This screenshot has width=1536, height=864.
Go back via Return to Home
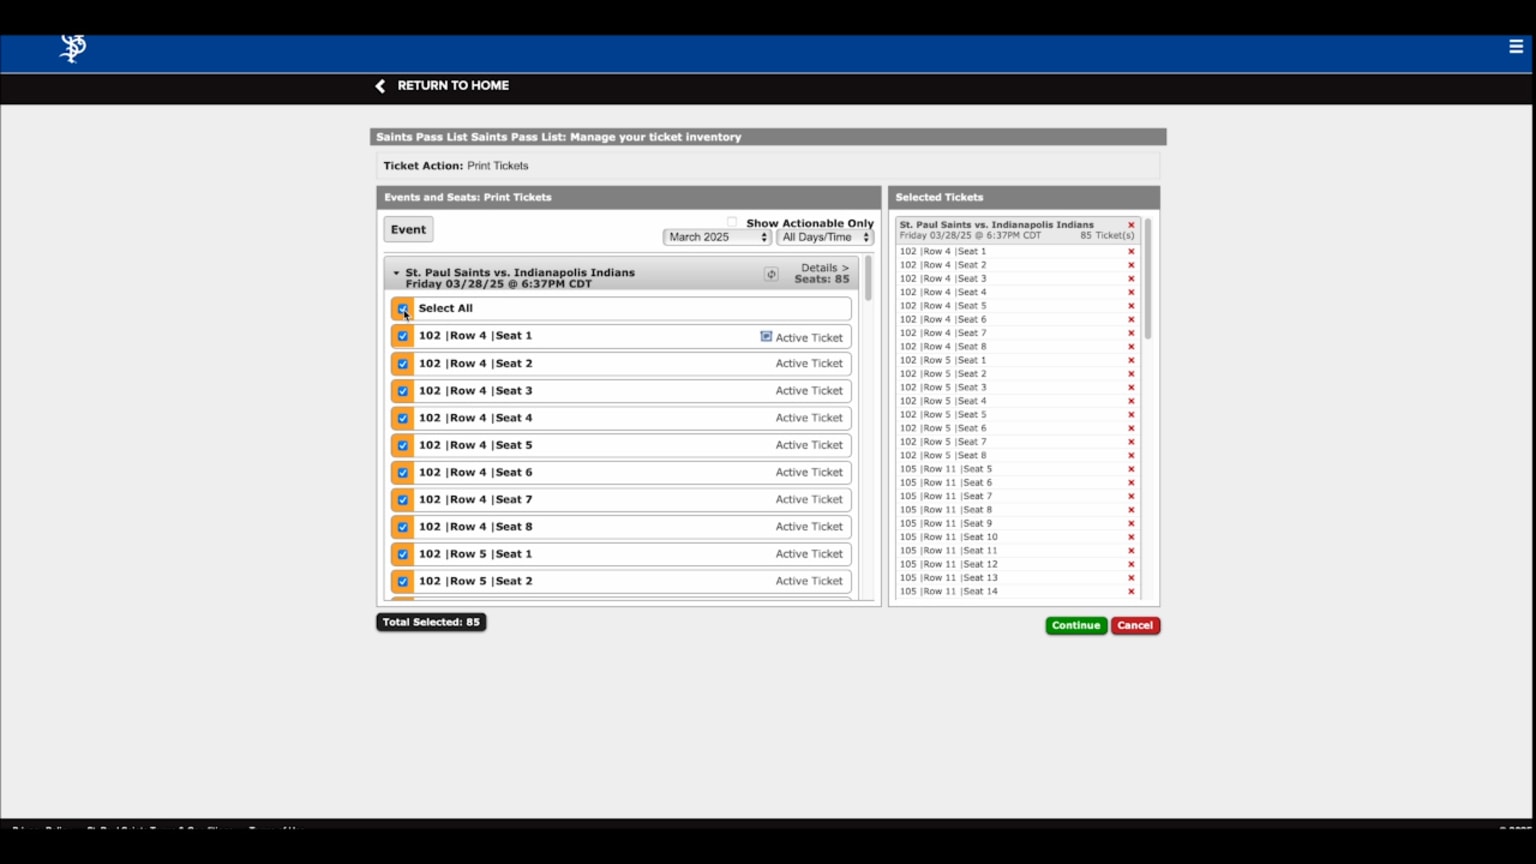[x=442, y=86]
